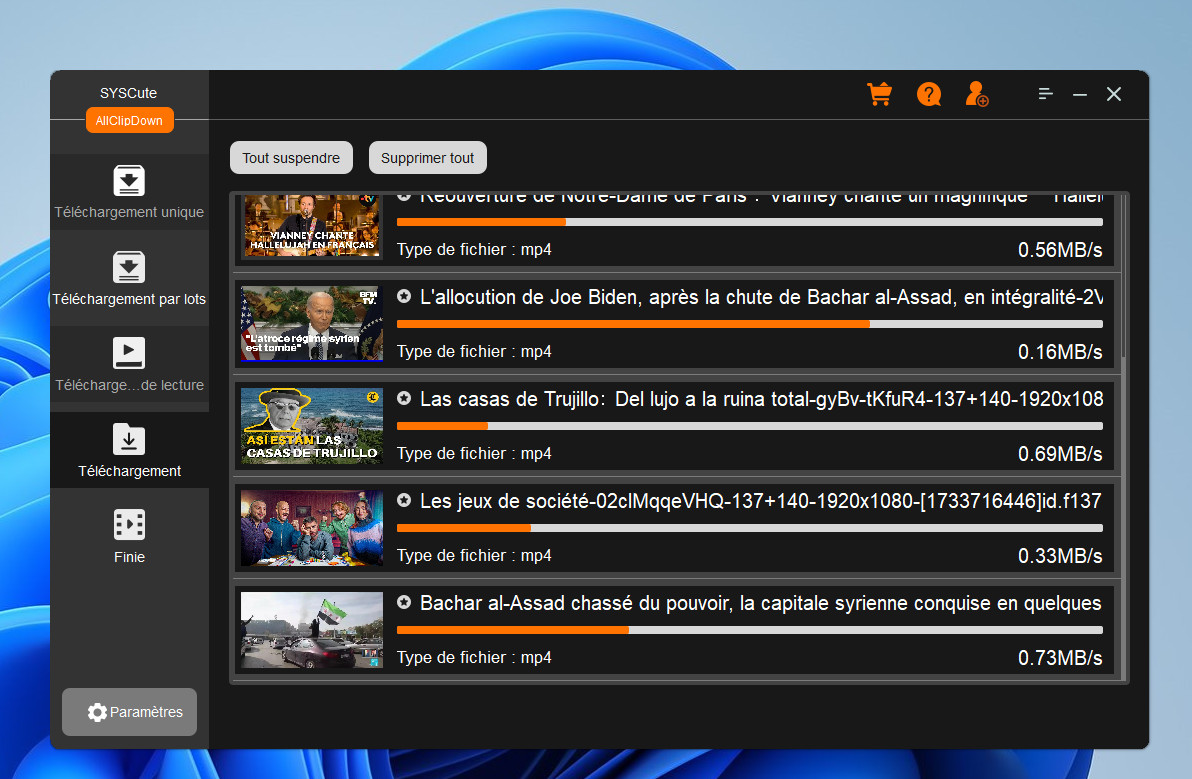
Task: Go to the Téléchargement section
Action: [129, 451]
